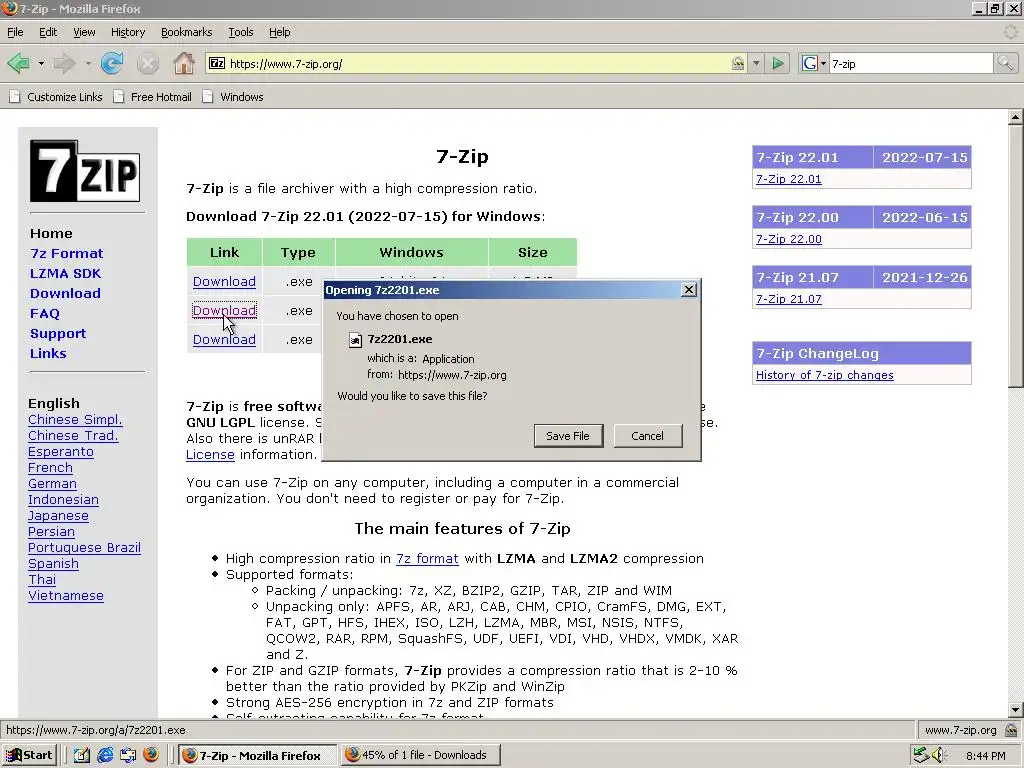Click the third Download link in table
The image size is (1024, 768).
[x=224, y=340]
